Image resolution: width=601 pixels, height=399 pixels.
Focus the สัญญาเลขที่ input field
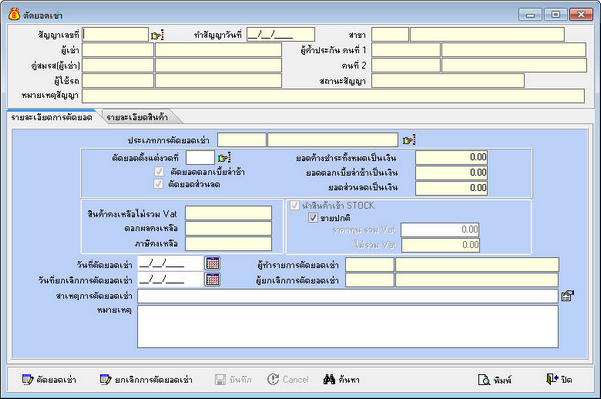[x=115, y=34]
